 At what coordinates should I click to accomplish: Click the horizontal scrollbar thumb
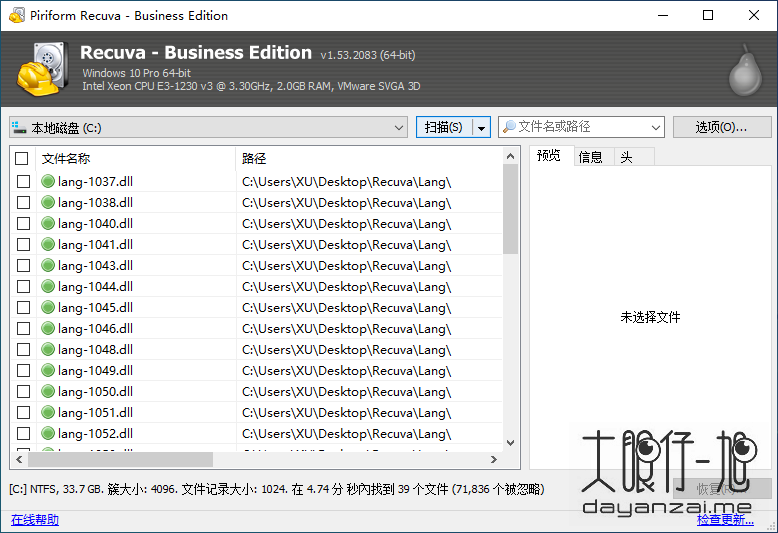click(x=121, y=460)
